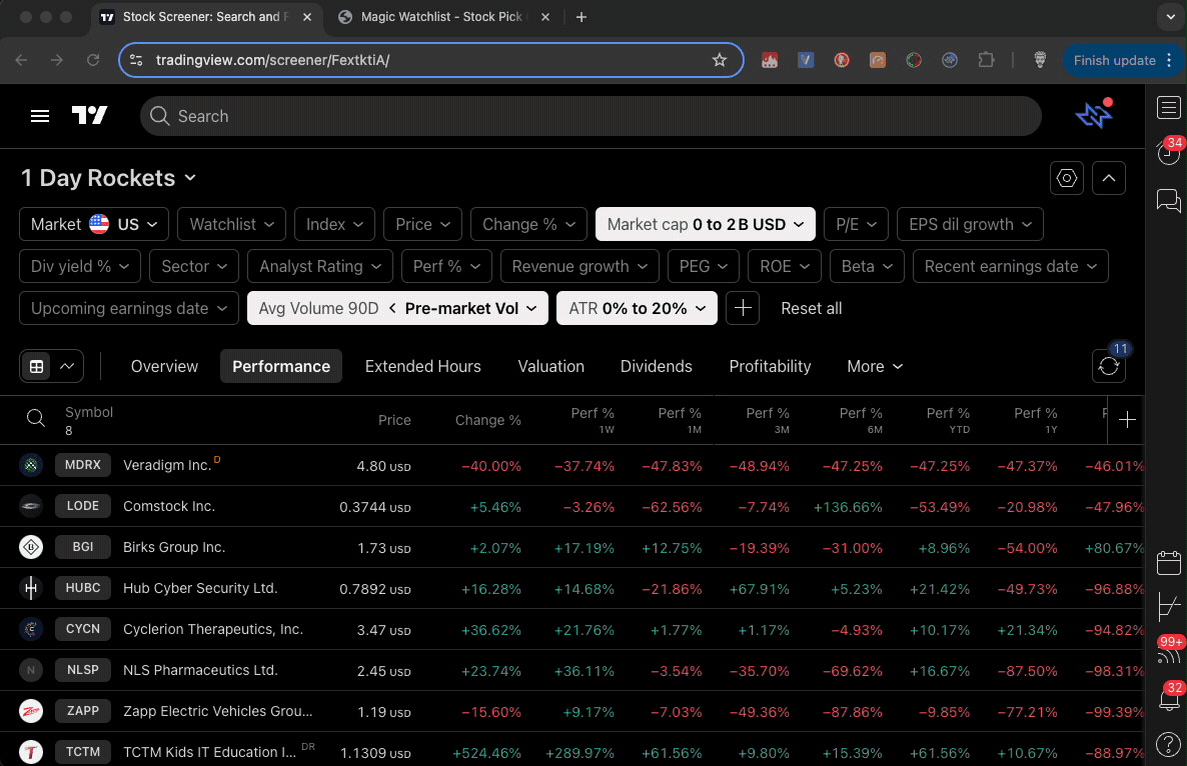This screenshot has height=766, width=1187.
Task: Open the Market cap filter dropdown
Action: pos(705,224)
